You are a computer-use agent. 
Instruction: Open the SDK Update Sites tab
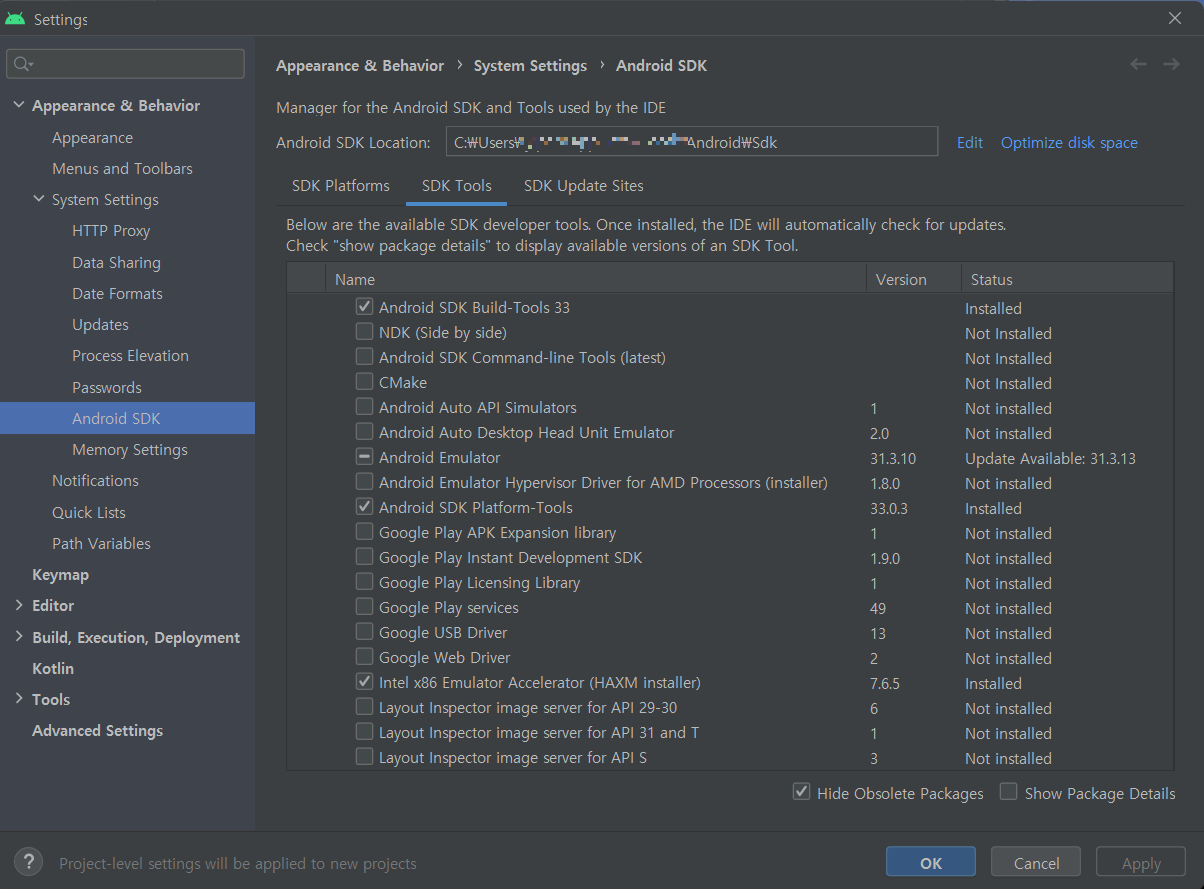[x=584, y=186]
